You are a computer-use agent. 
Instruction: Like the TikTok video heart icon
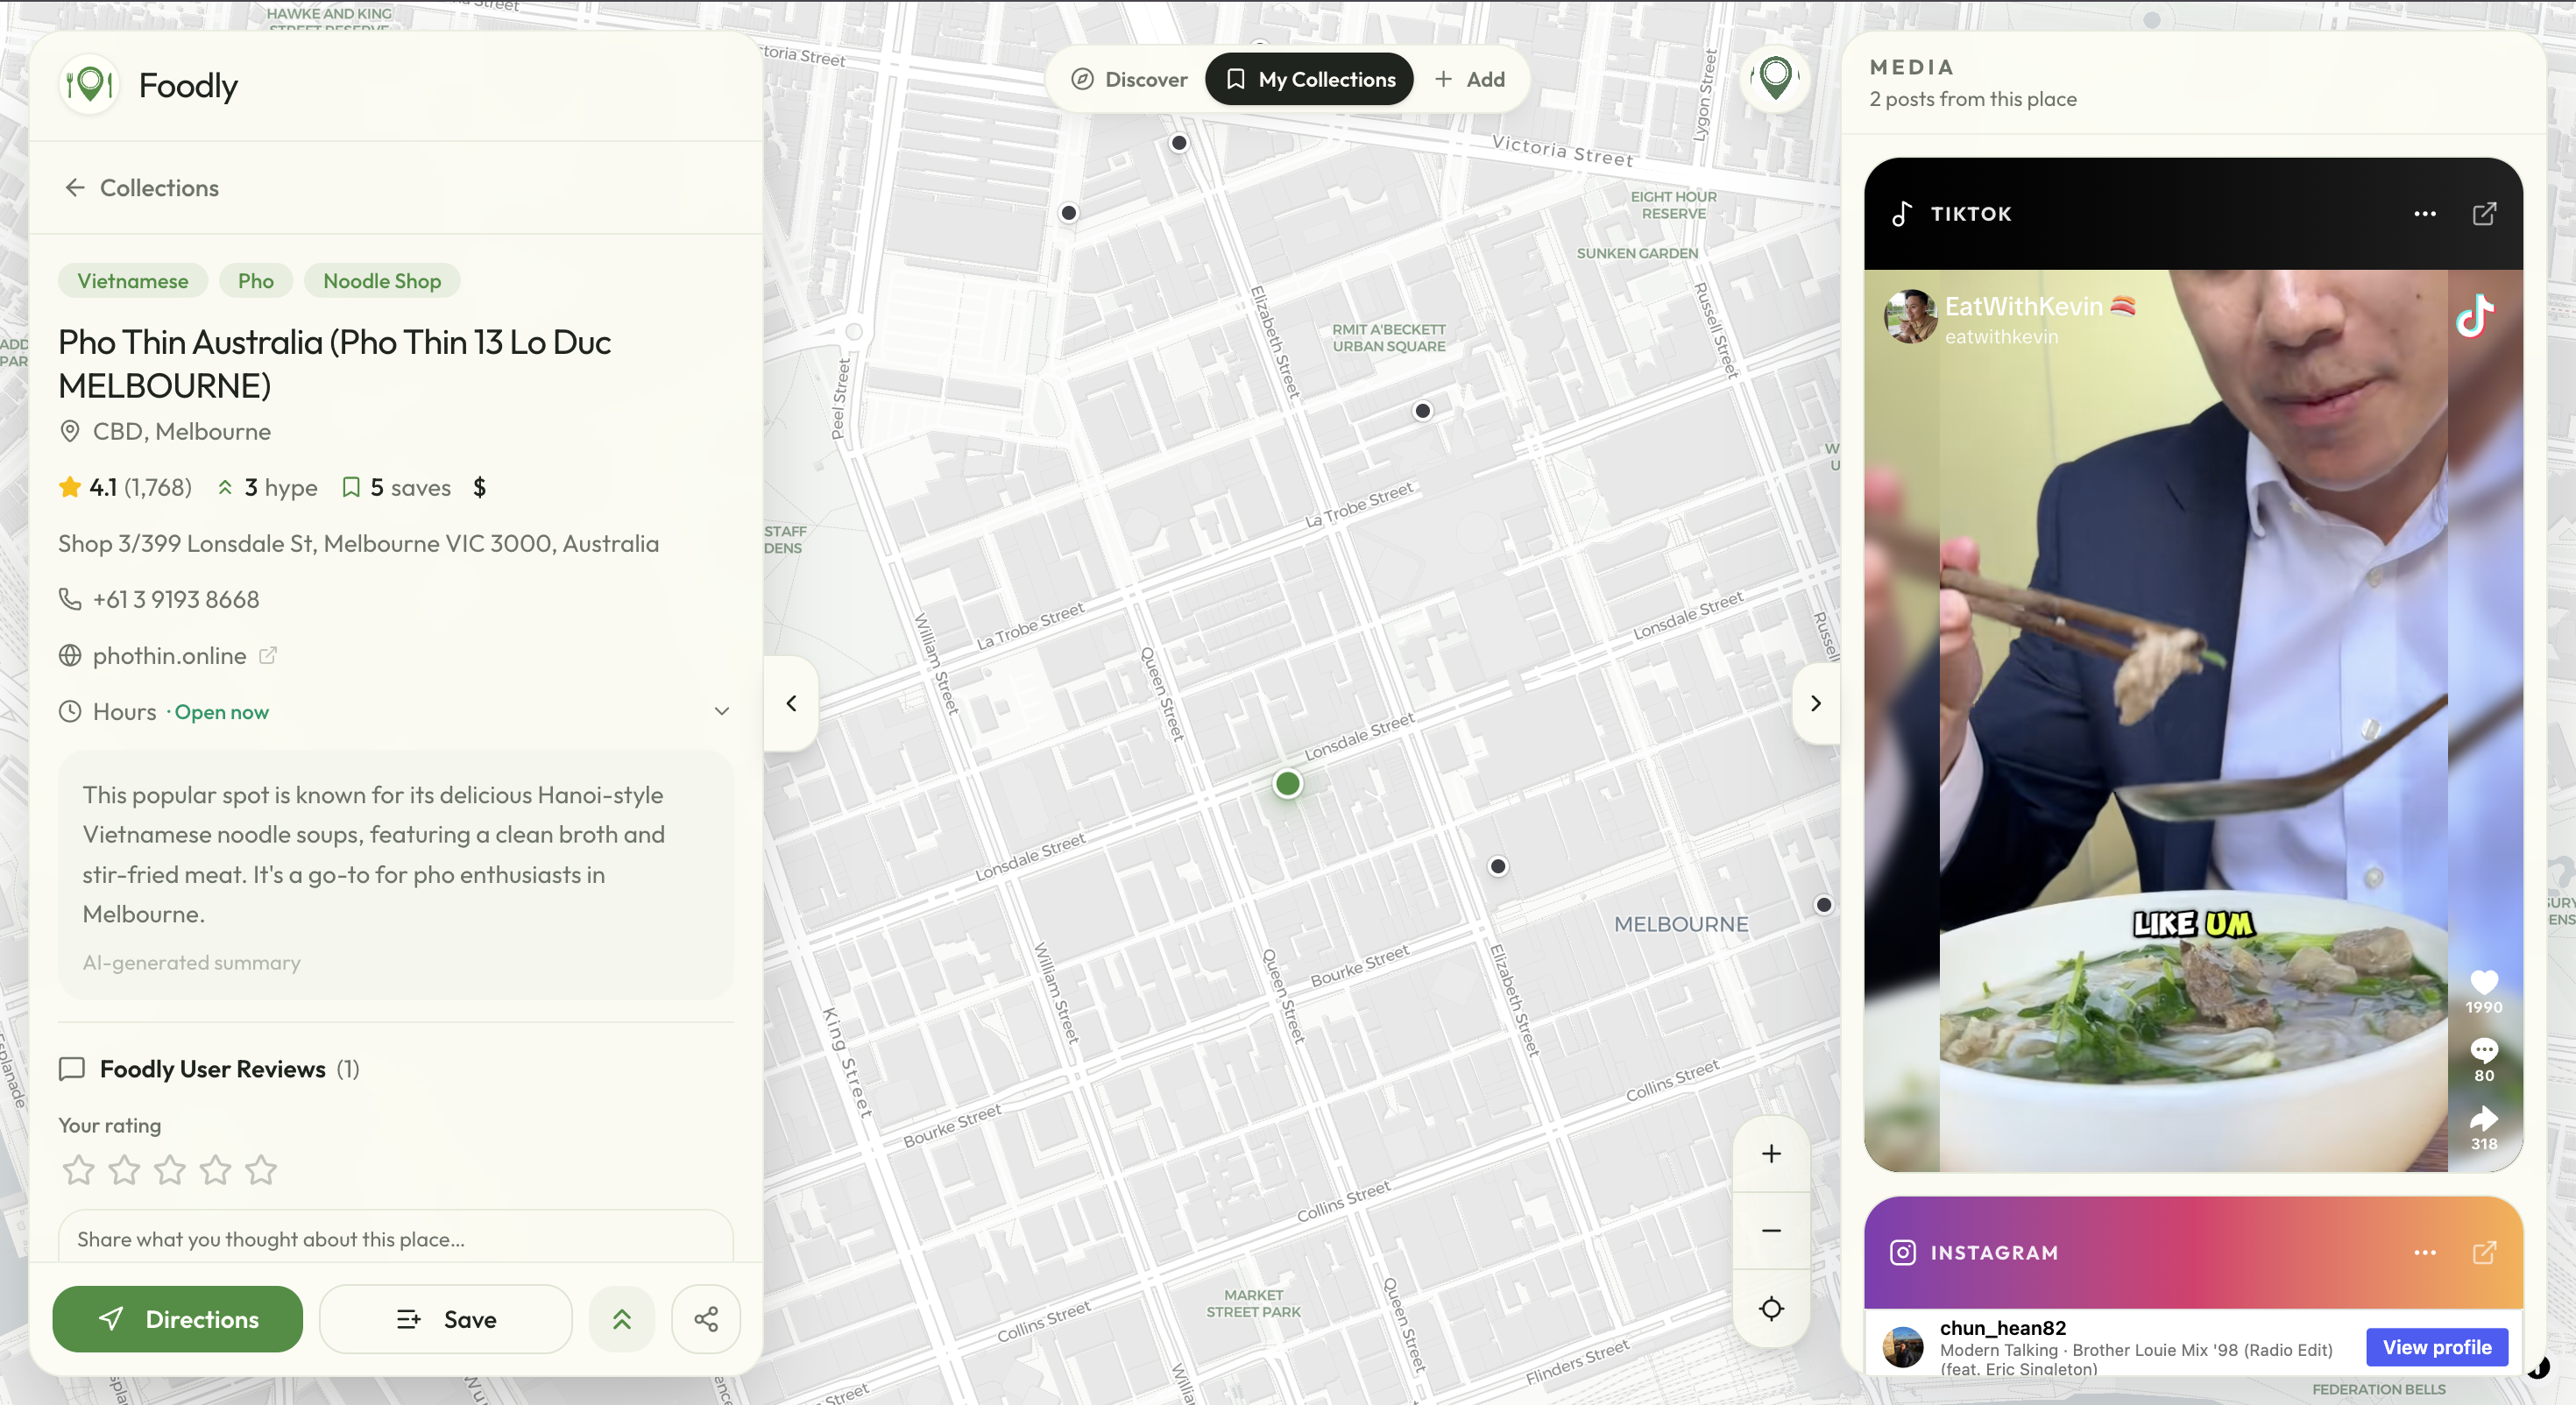(2484, 983)
